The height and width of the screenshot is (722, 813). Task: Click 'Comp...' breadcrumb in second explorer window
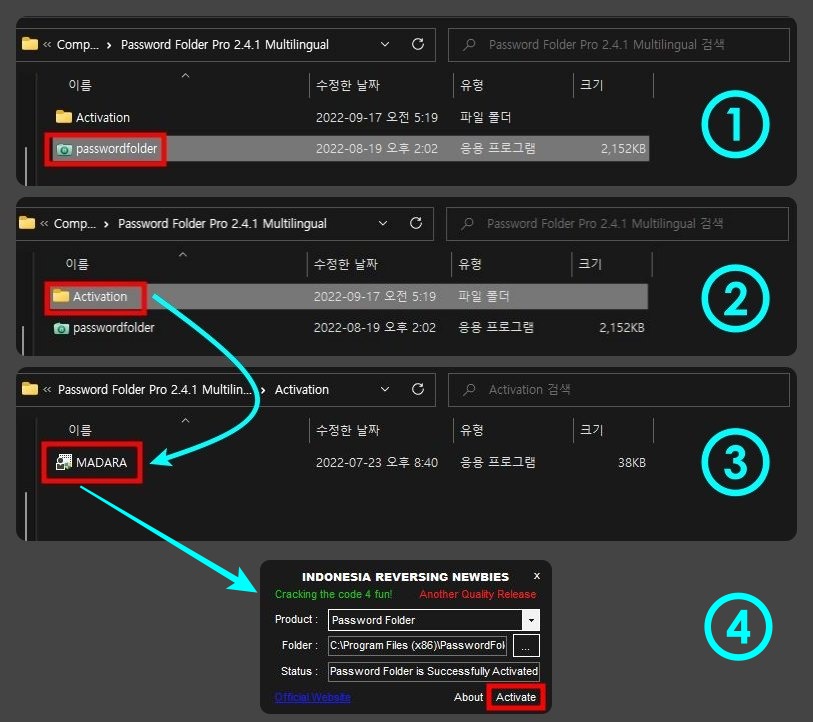pos(75,224)
